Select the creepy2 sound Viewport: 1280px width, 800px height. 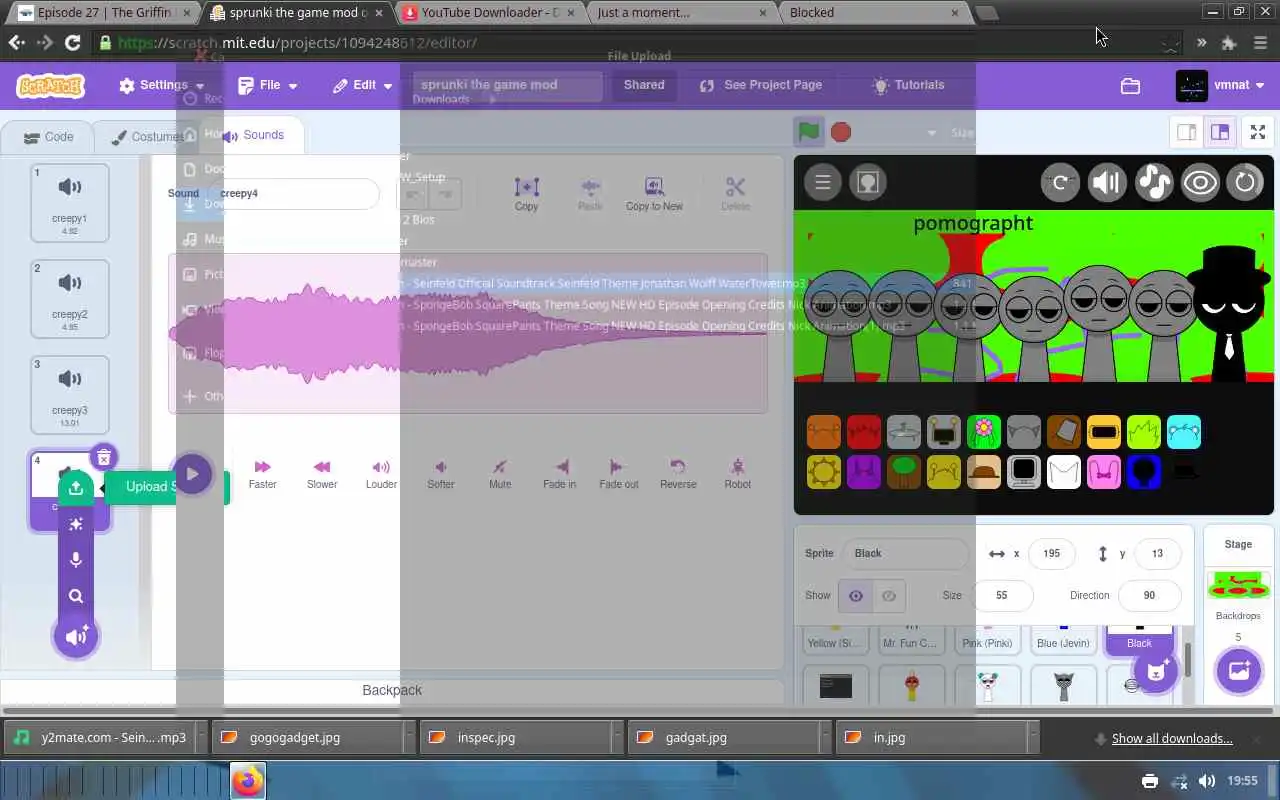[70, 299]
